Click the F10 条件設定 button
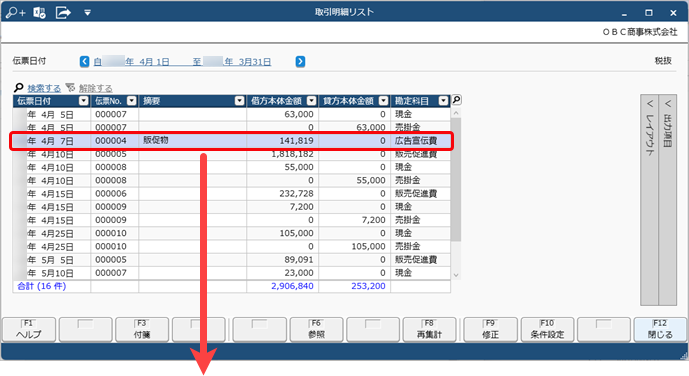The image size is (689, 376). pos(547,329)
